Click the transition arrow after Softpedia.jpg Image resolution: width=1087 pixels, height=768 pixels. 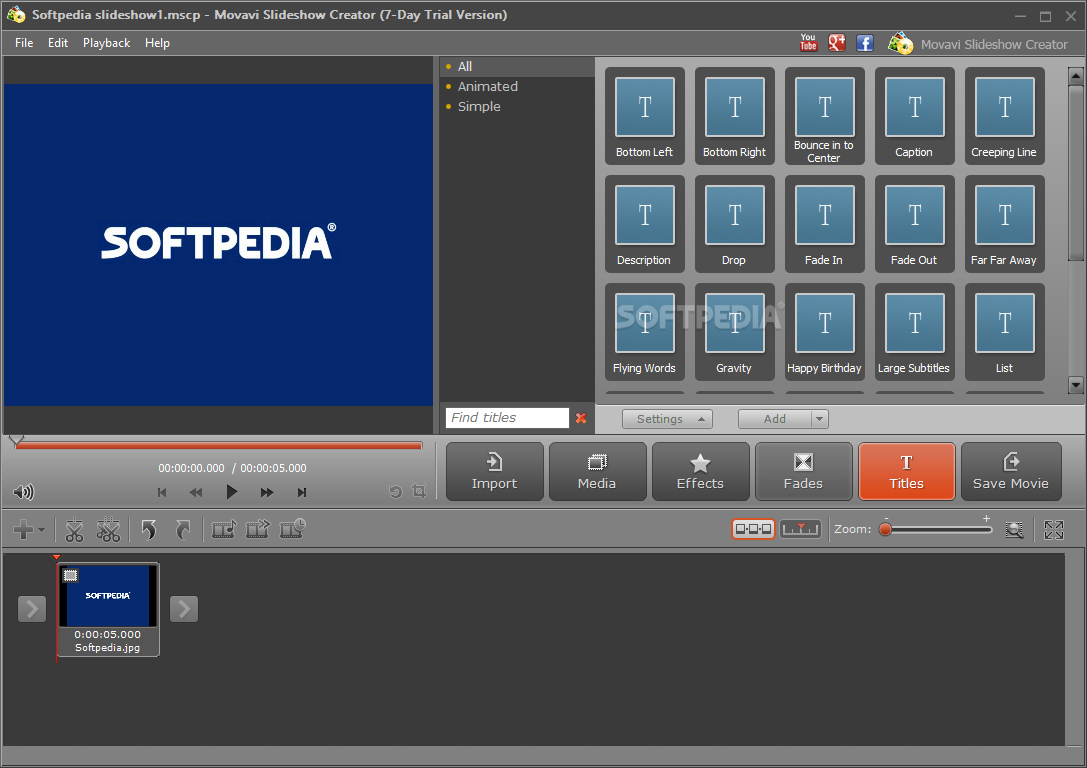(x=184, y=609)
